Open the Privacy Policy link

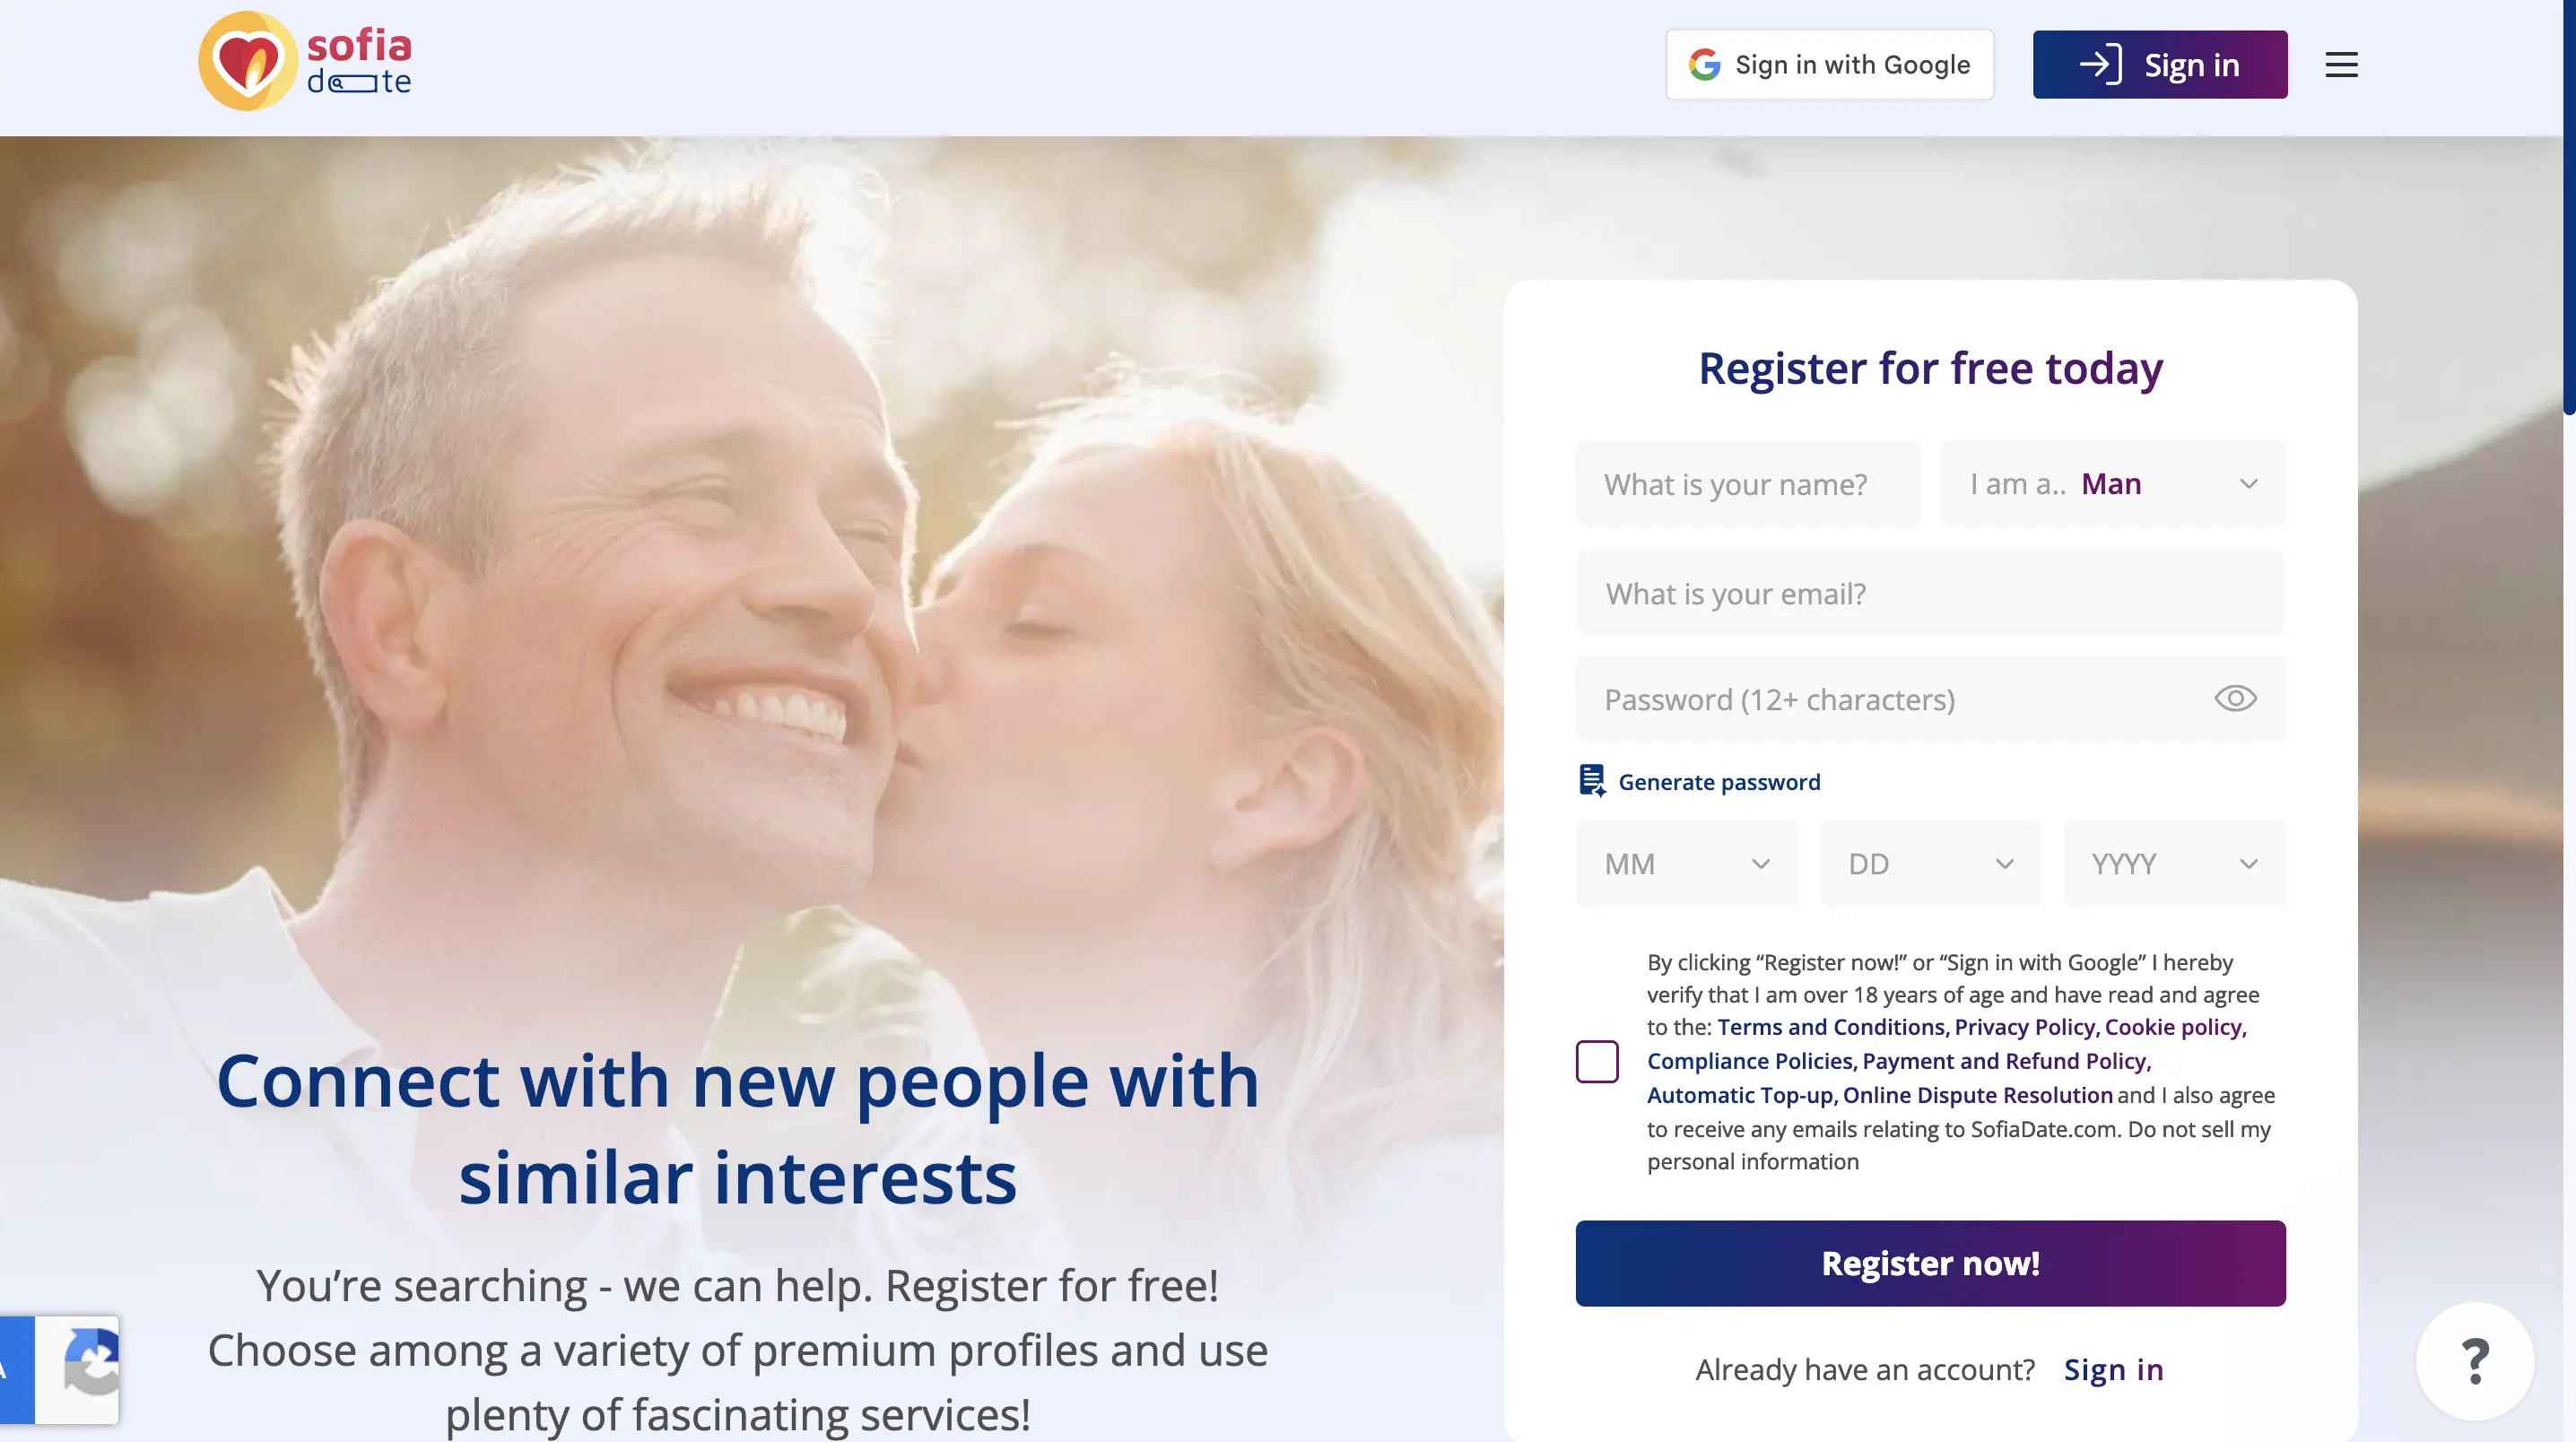click(x=2025, y=1027)
